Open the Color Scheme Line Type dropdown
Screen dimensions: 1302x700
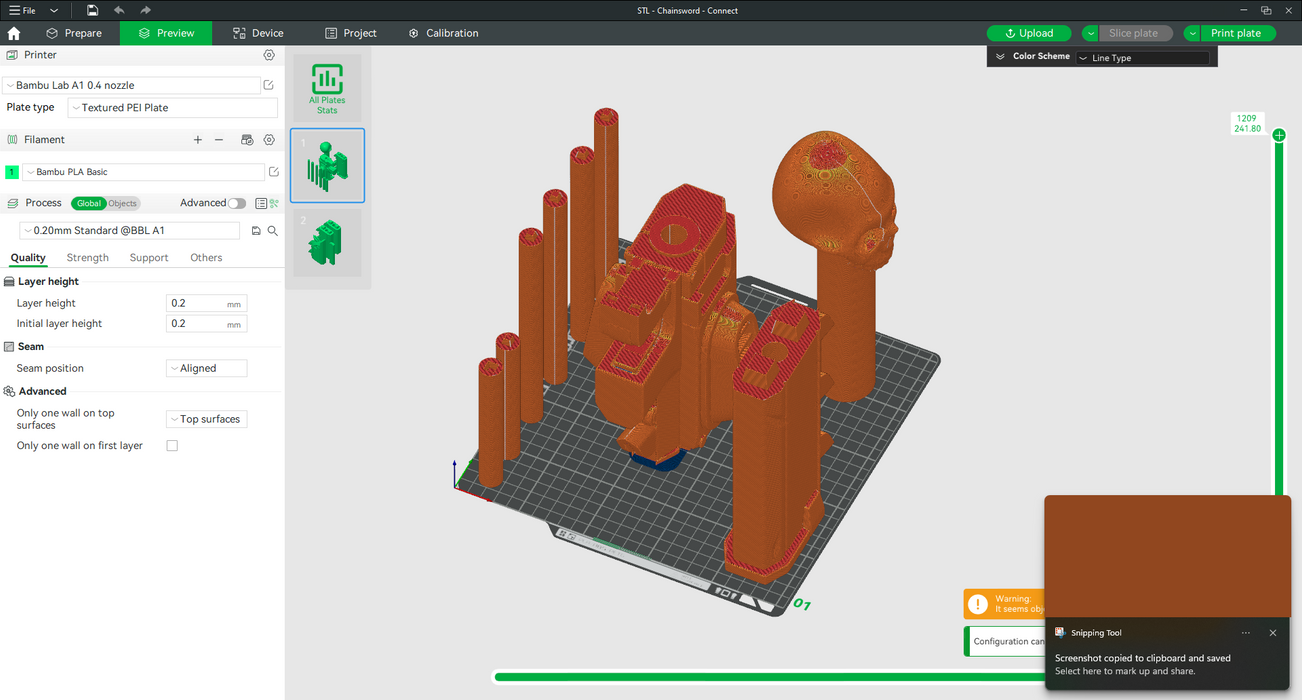pyautogui.click(x=1142, y=58)
